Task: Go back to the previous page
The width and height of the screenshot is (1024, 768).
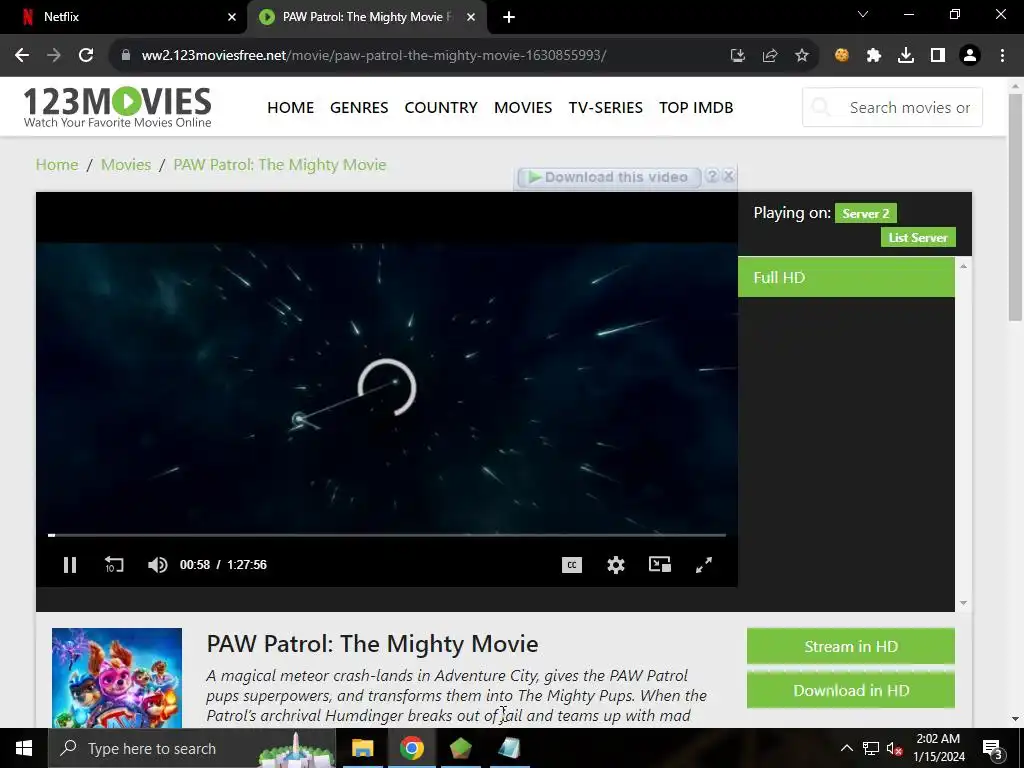Action: click(x=22, y=55)
